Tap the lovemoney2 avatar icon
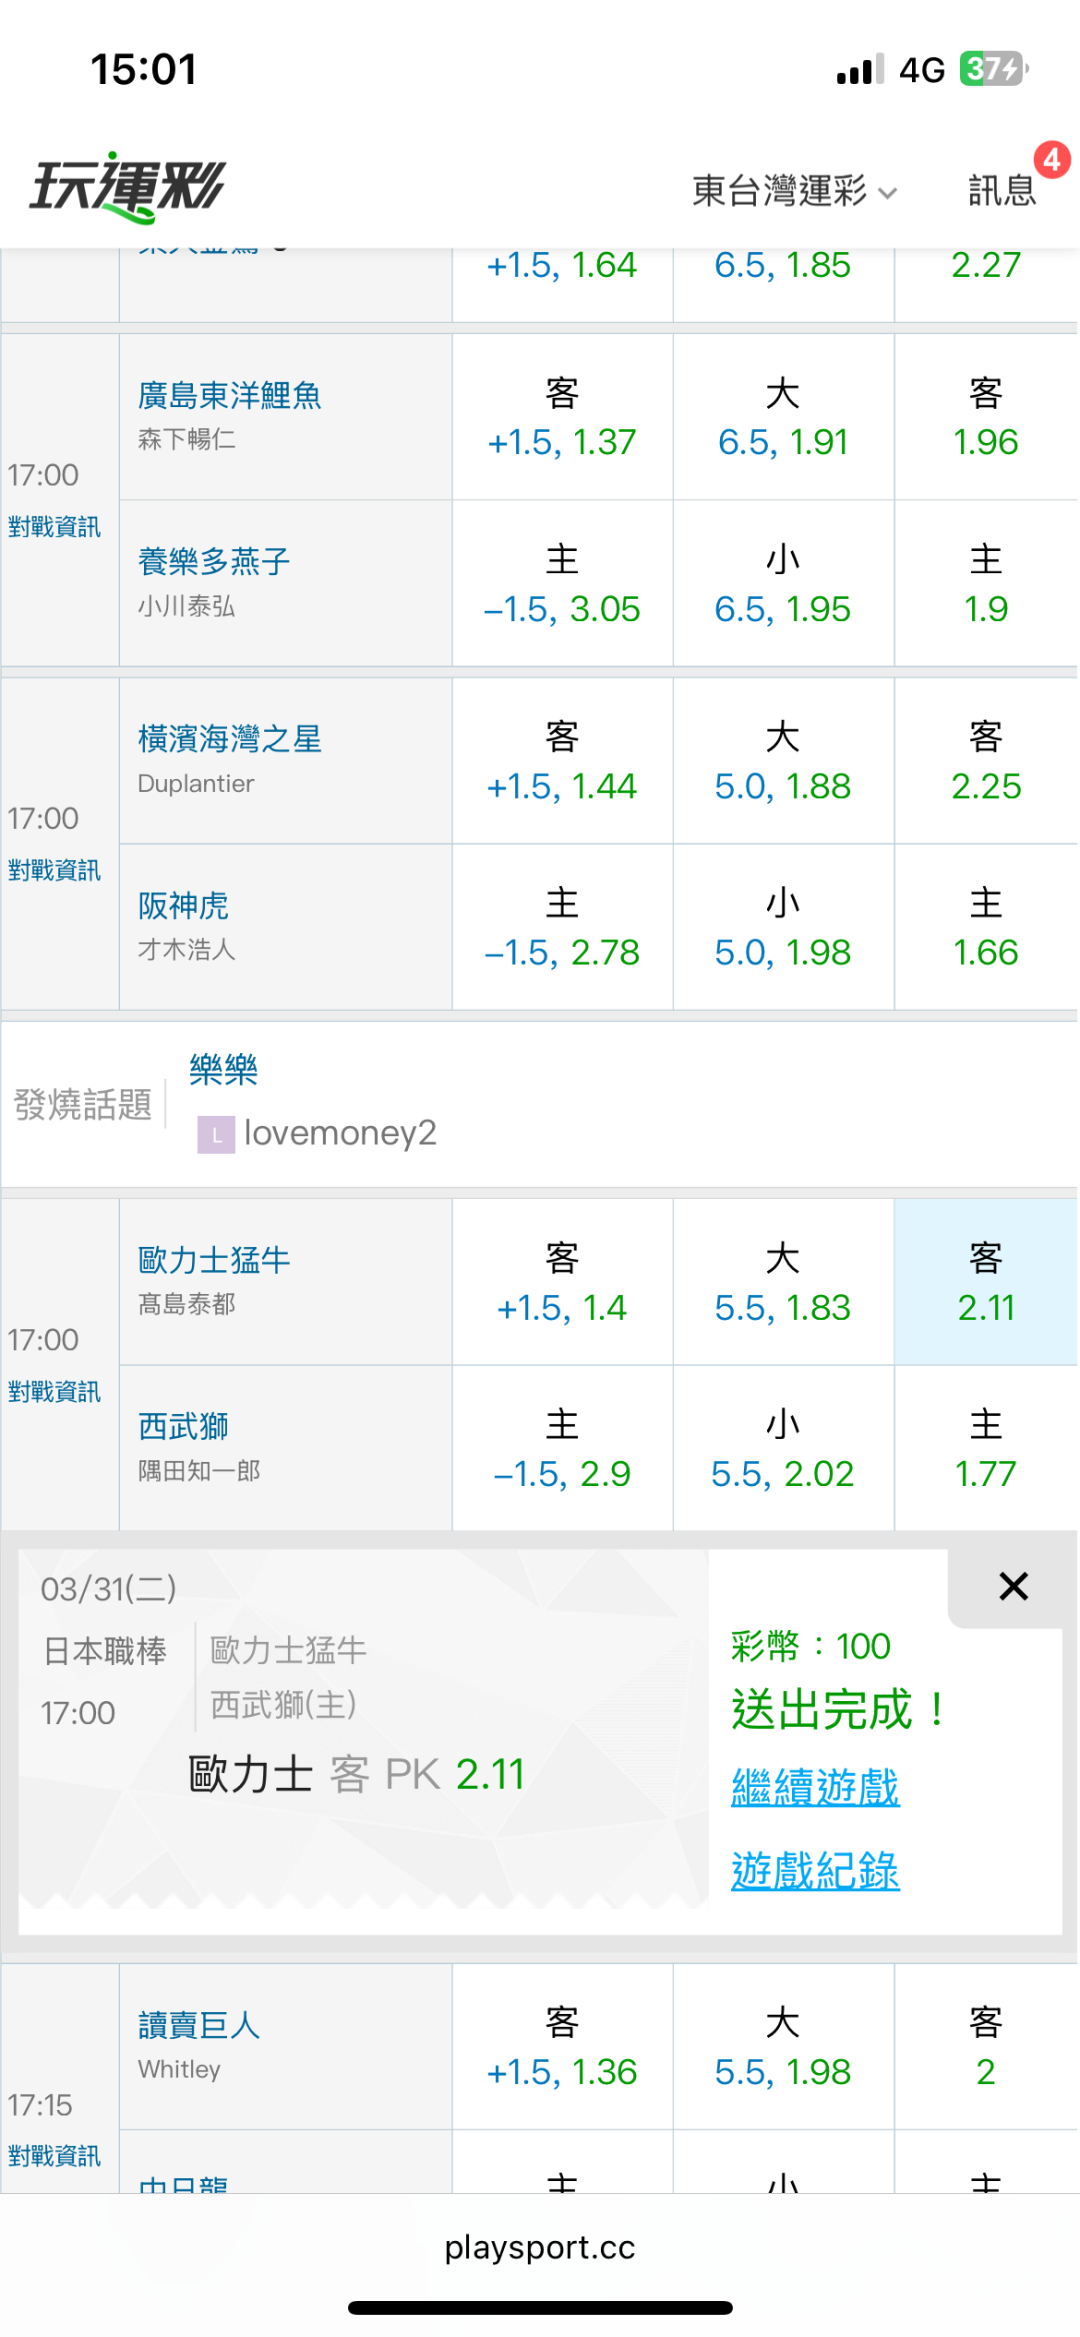This screenshot has height=2337, width=1080. (216, 1134)
